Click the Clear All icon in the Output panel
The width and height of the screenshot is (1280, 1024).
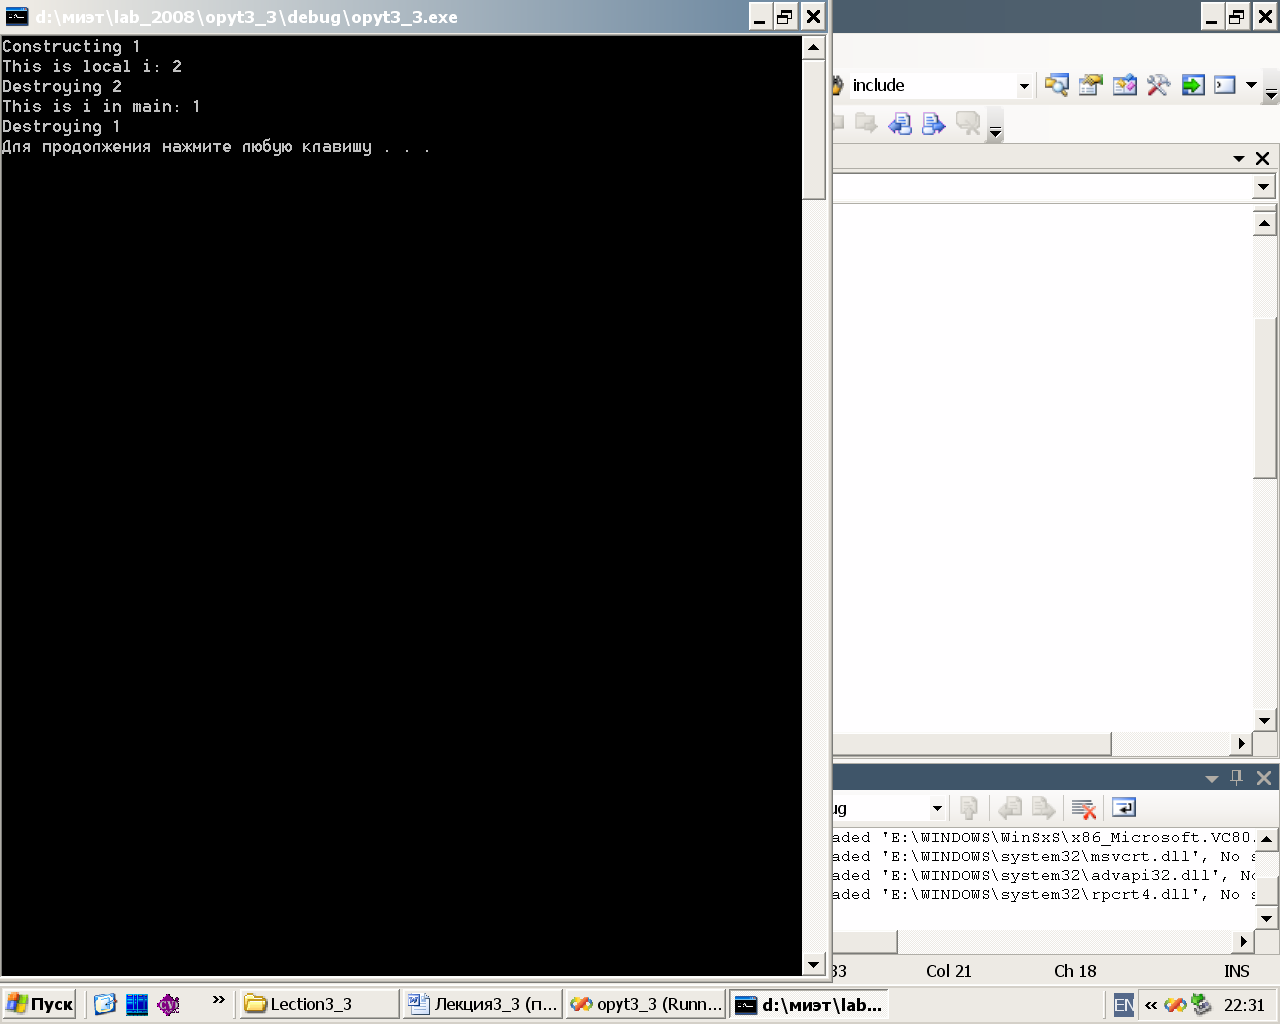[x=1083, y=808]
